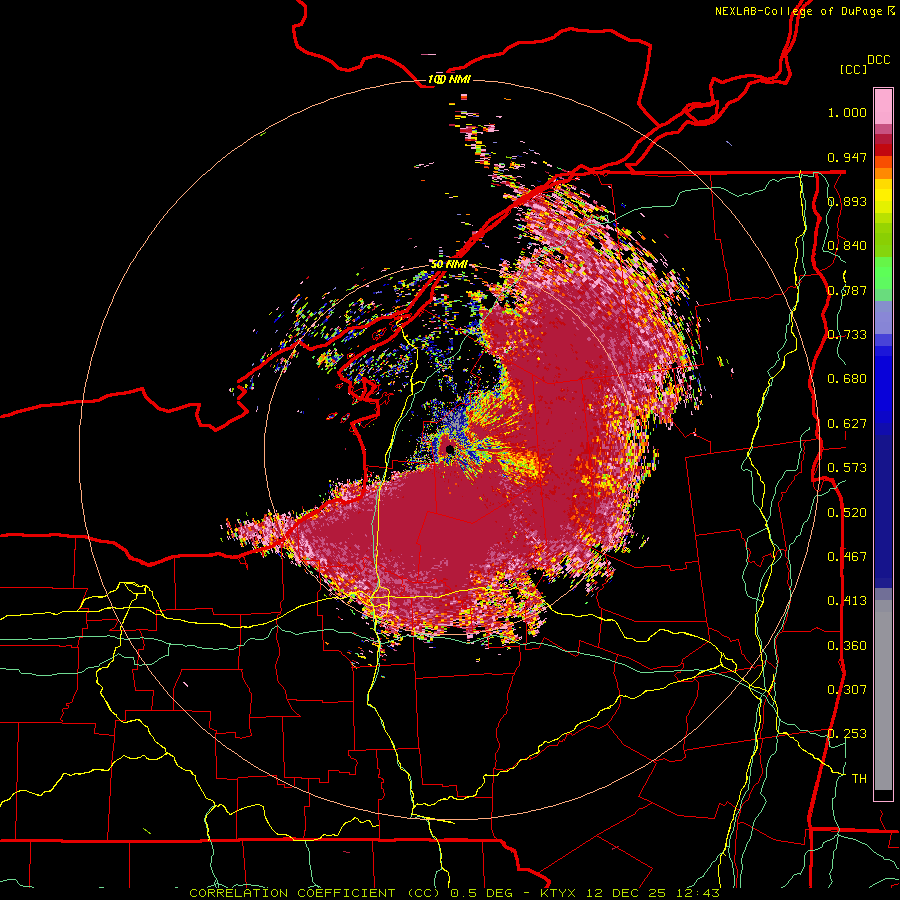
Task: Pick the light pink color bar segment
Action: click(x=883, y=107)
